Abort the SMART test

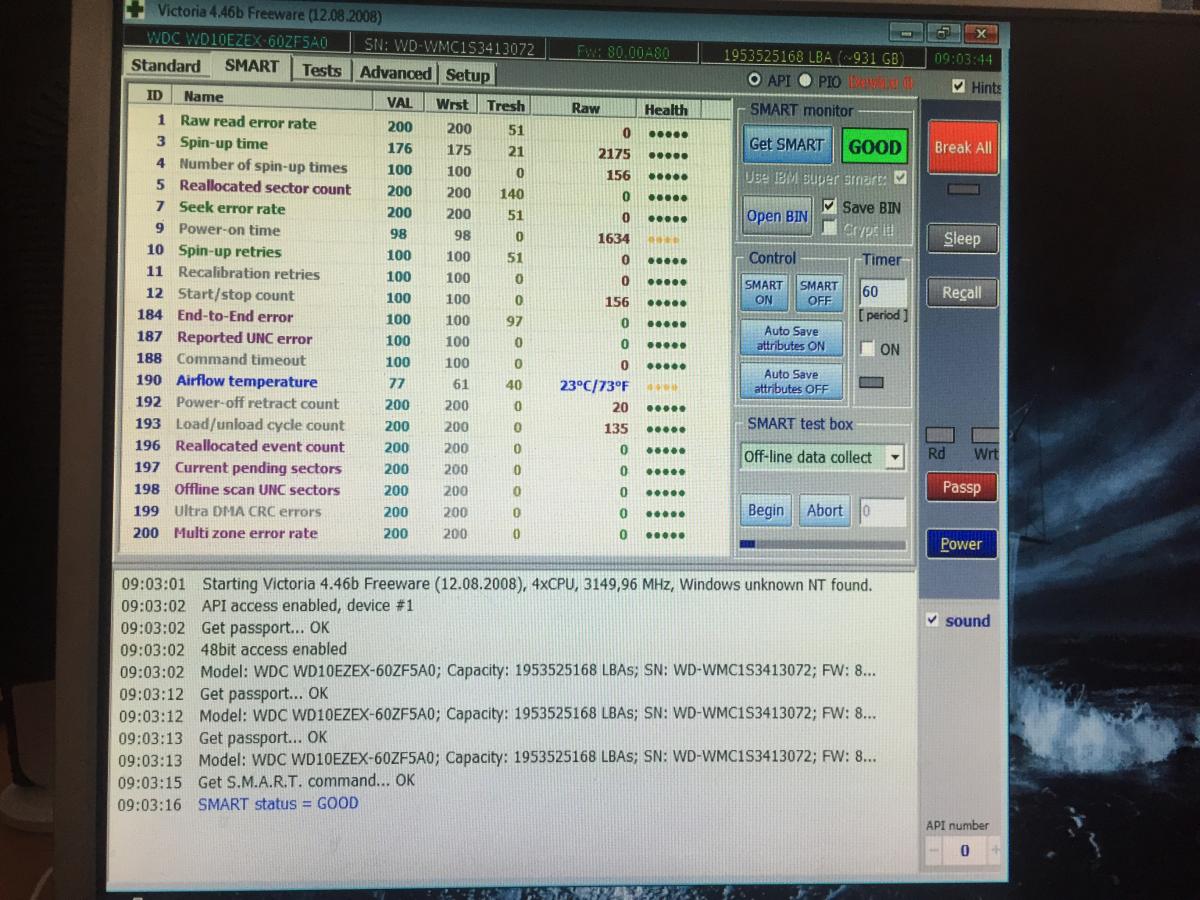(x=825, y=511)
